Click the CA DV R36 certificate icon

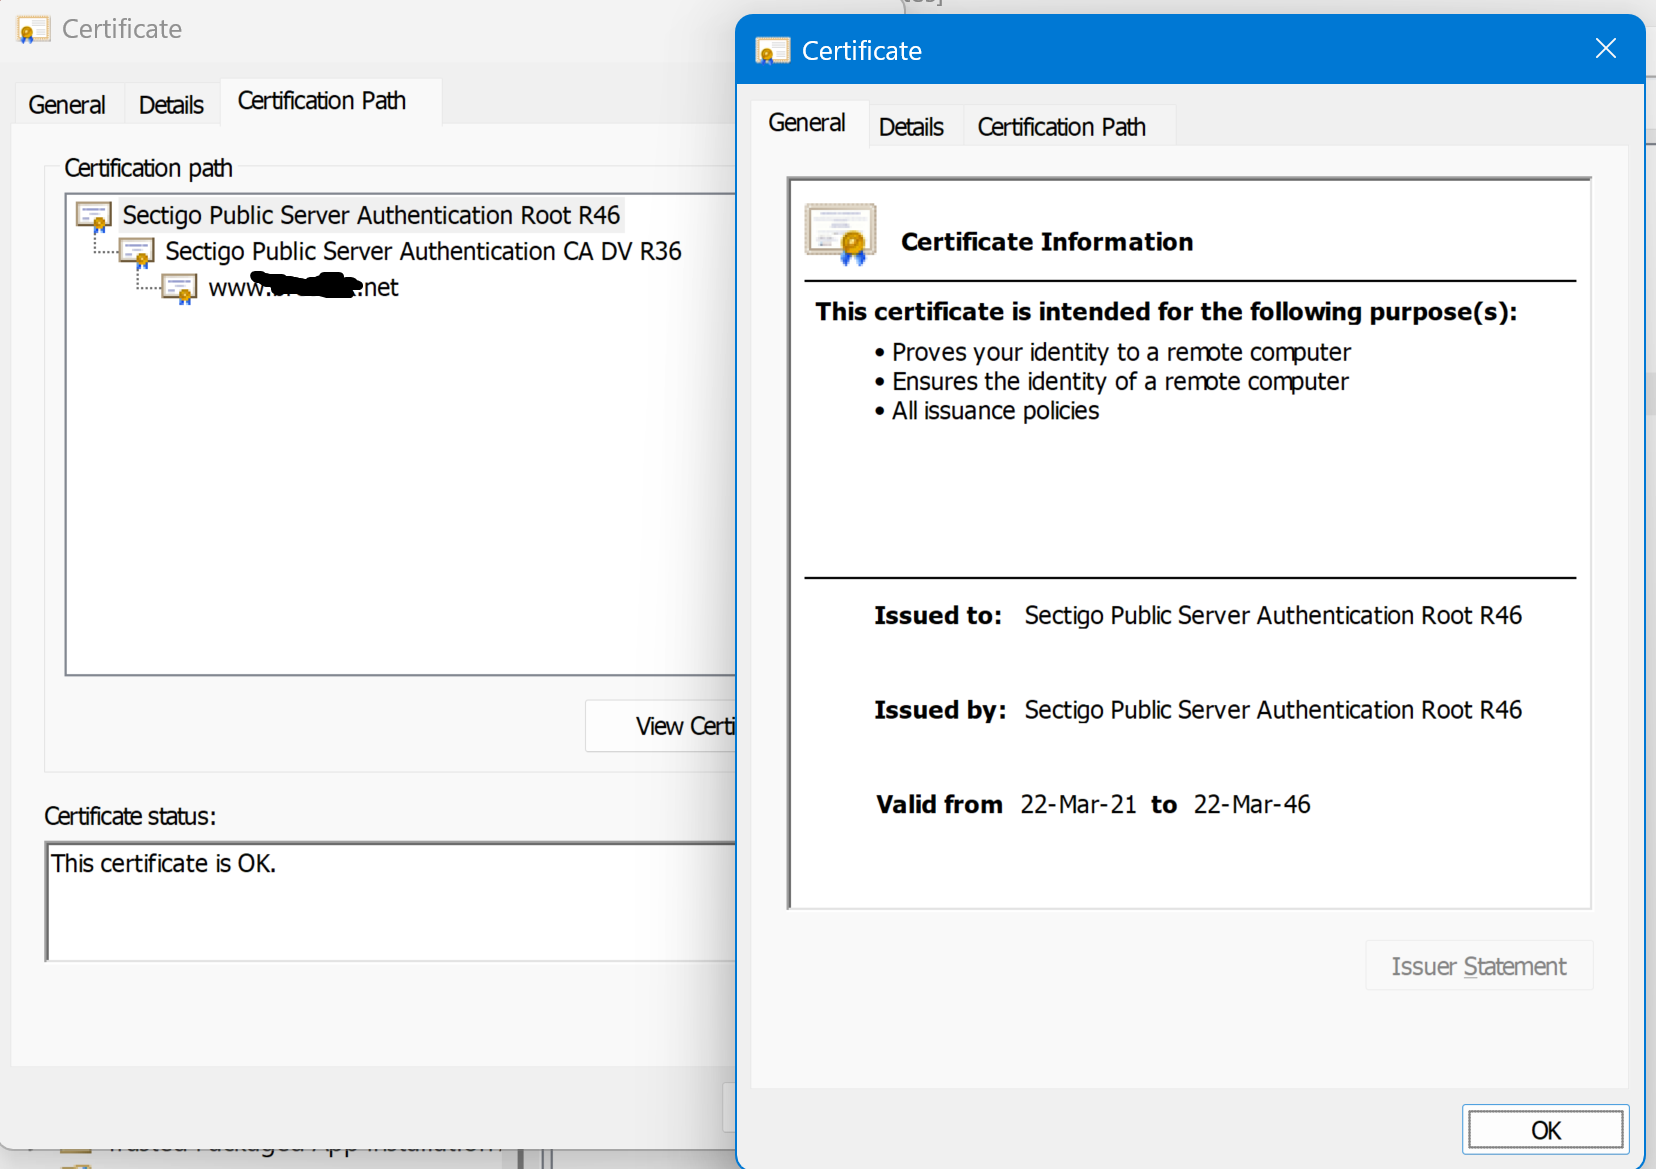tap(137, 252)
